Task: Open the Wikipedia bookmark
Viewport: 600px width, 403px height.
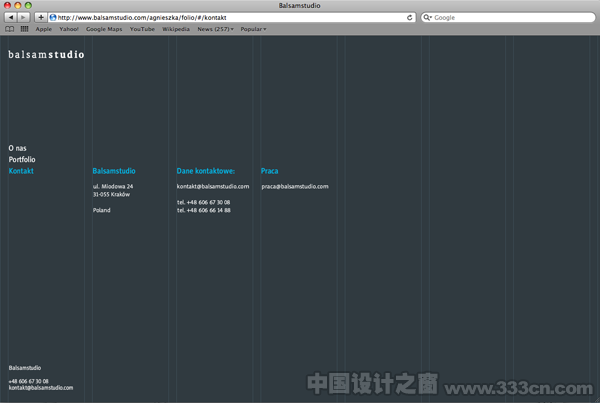Action: [176, 29]
